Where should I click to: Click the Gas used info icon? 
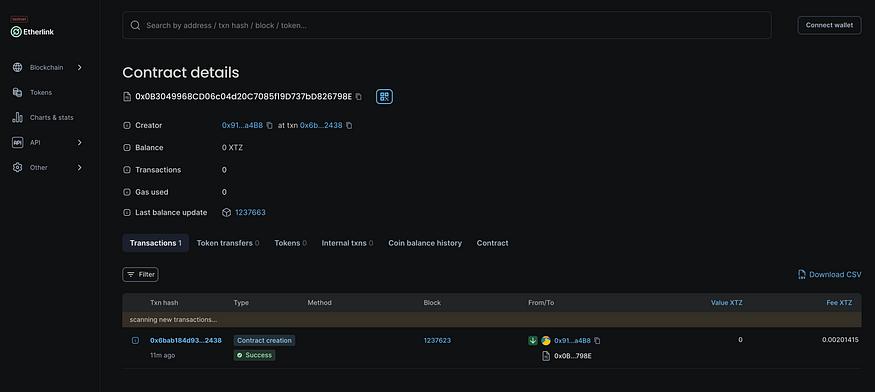point(126,192)
